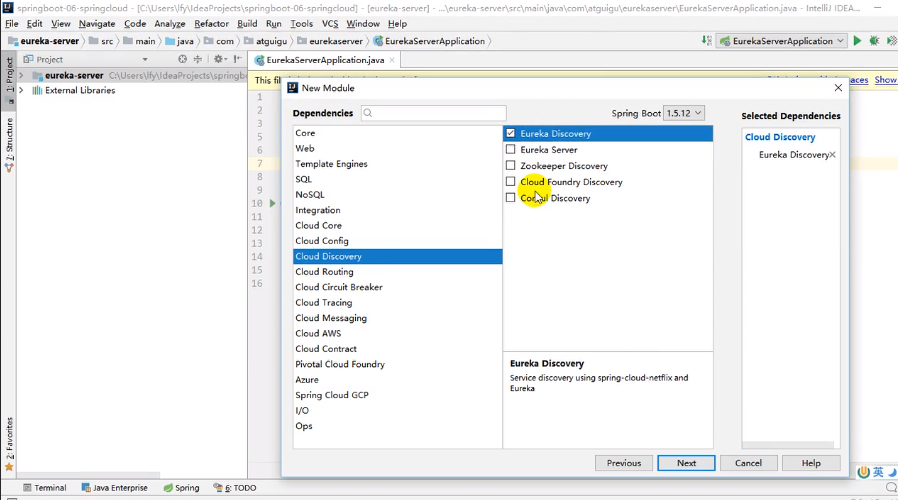Open the Navigate menu
898x500 pixels.
[97, 23]
